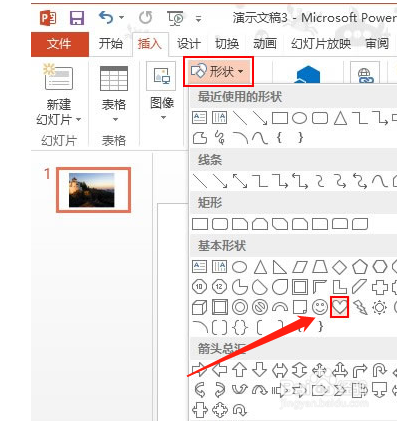Select Decagon shape labeled 10

point(200,287)
